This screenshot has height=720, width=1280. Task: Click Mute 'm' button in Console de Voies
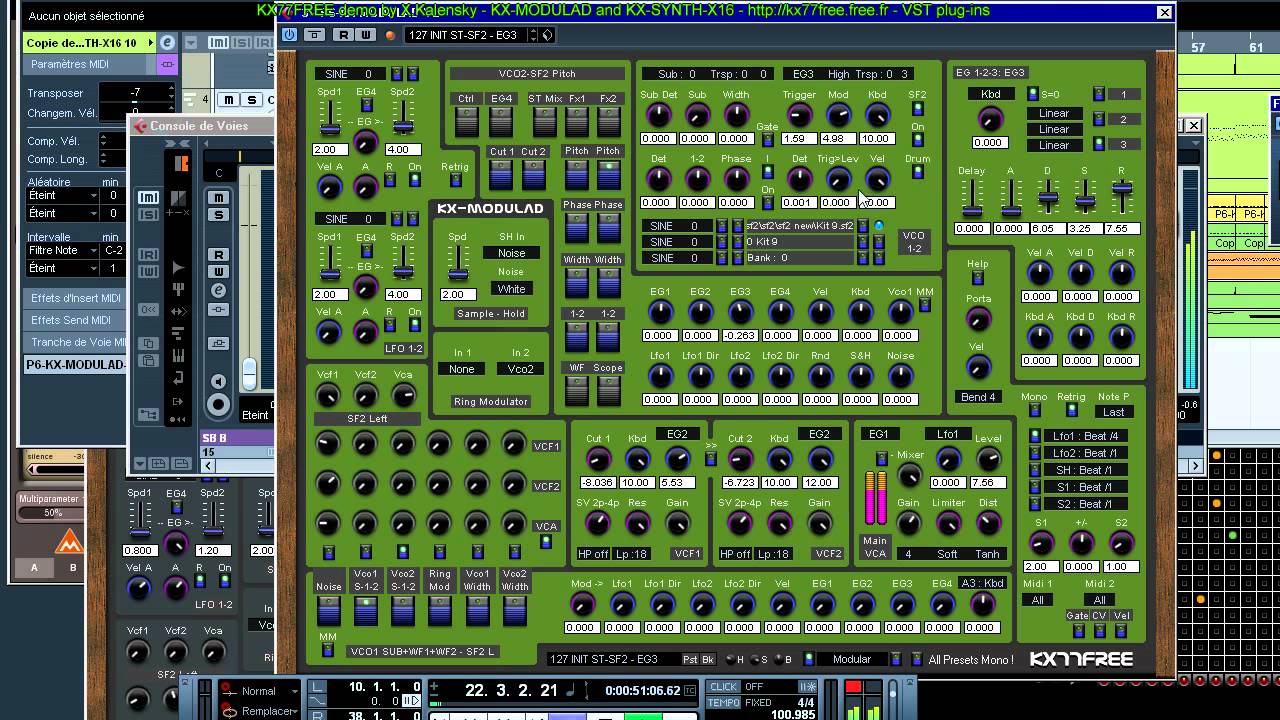[x=219, y=198]
